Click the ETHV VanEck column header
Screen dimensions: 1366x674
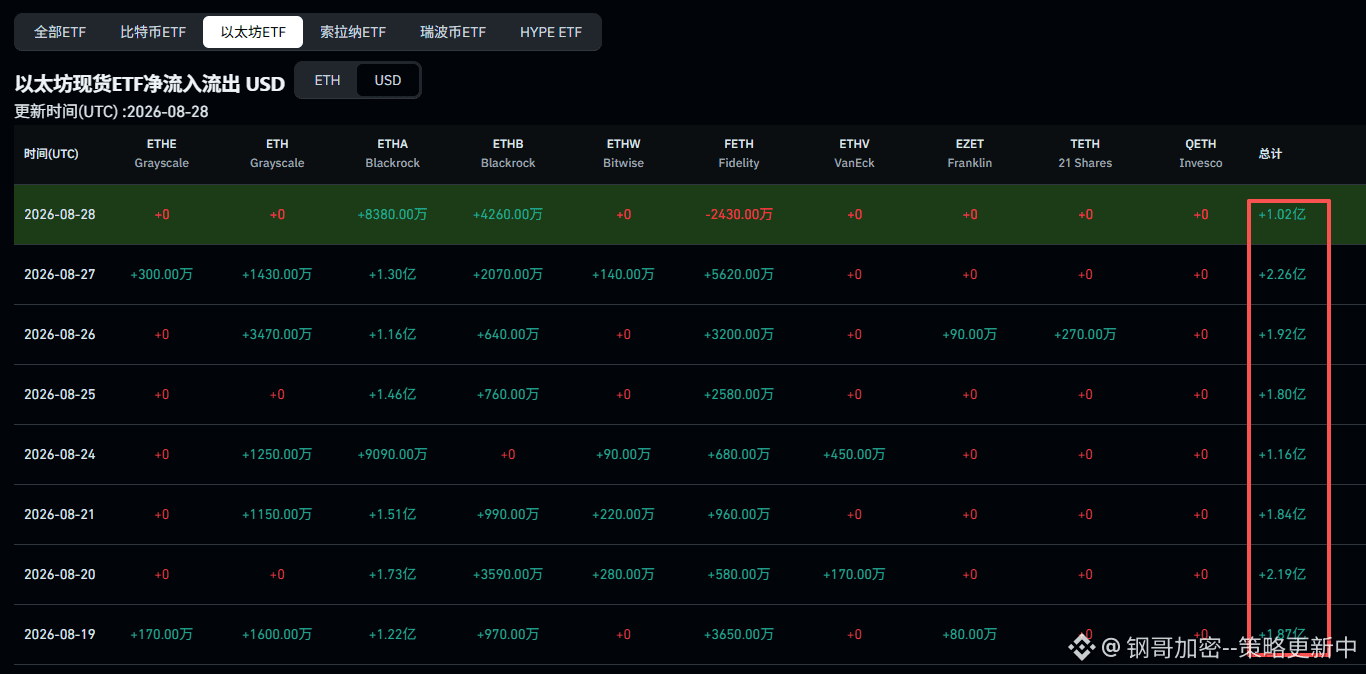pyautogui.click(x=855, y=153)
